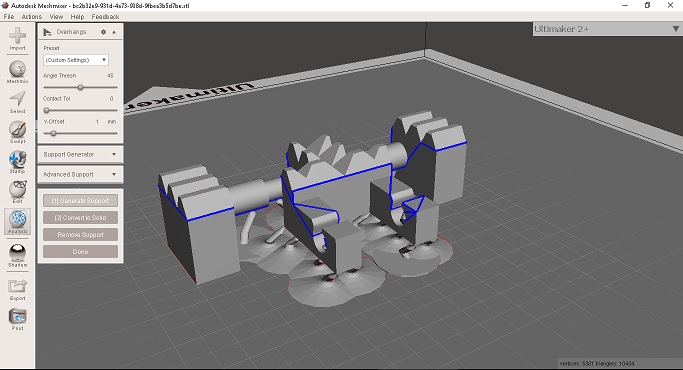
Task: Select the Meshmix tool
Action: pyautogui.click(x=17, y=72)
